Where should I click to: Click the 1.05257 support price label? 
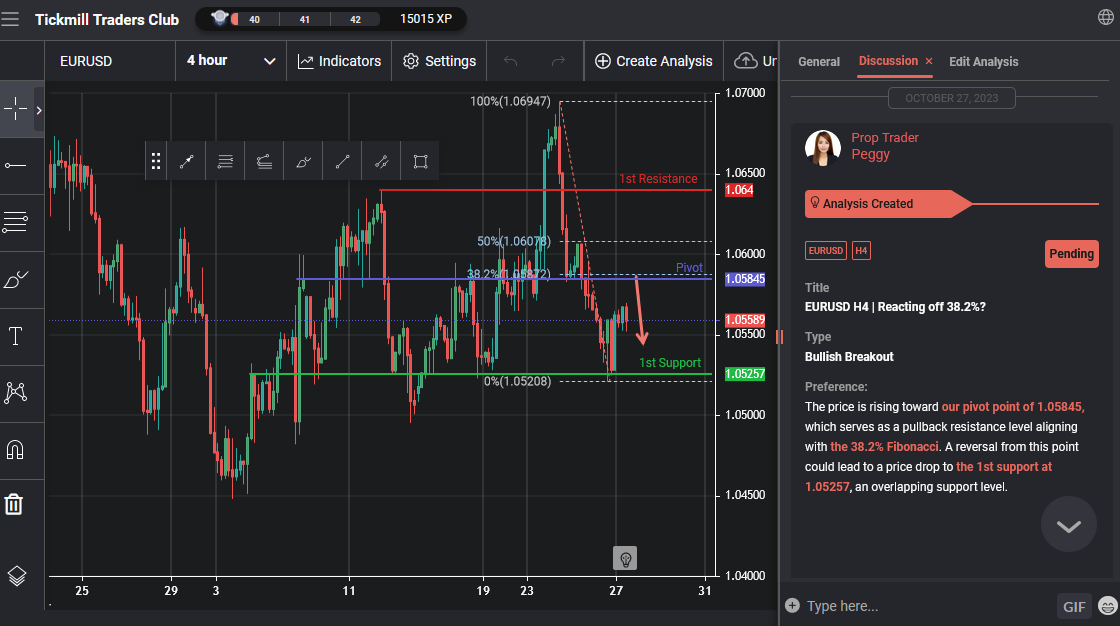coord(745,374)
